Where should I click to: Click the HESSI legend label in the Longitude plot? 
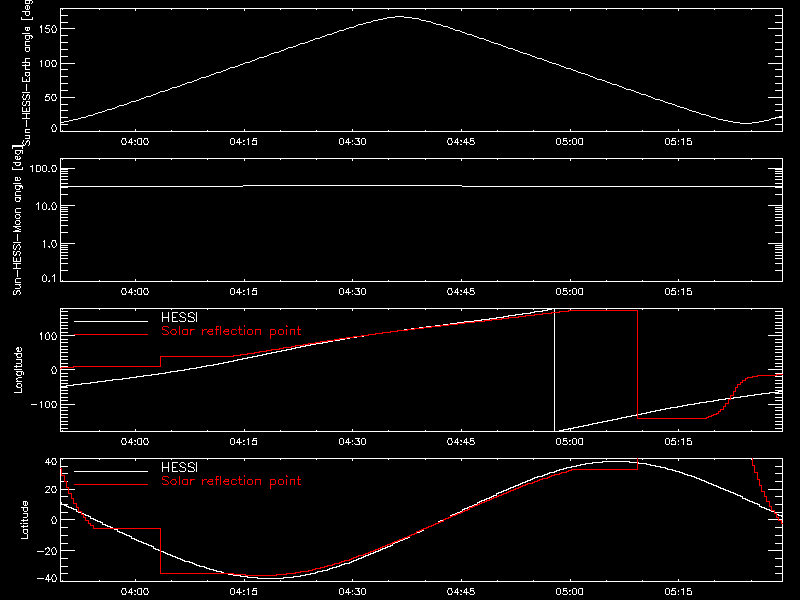click(x=180, y=317)
